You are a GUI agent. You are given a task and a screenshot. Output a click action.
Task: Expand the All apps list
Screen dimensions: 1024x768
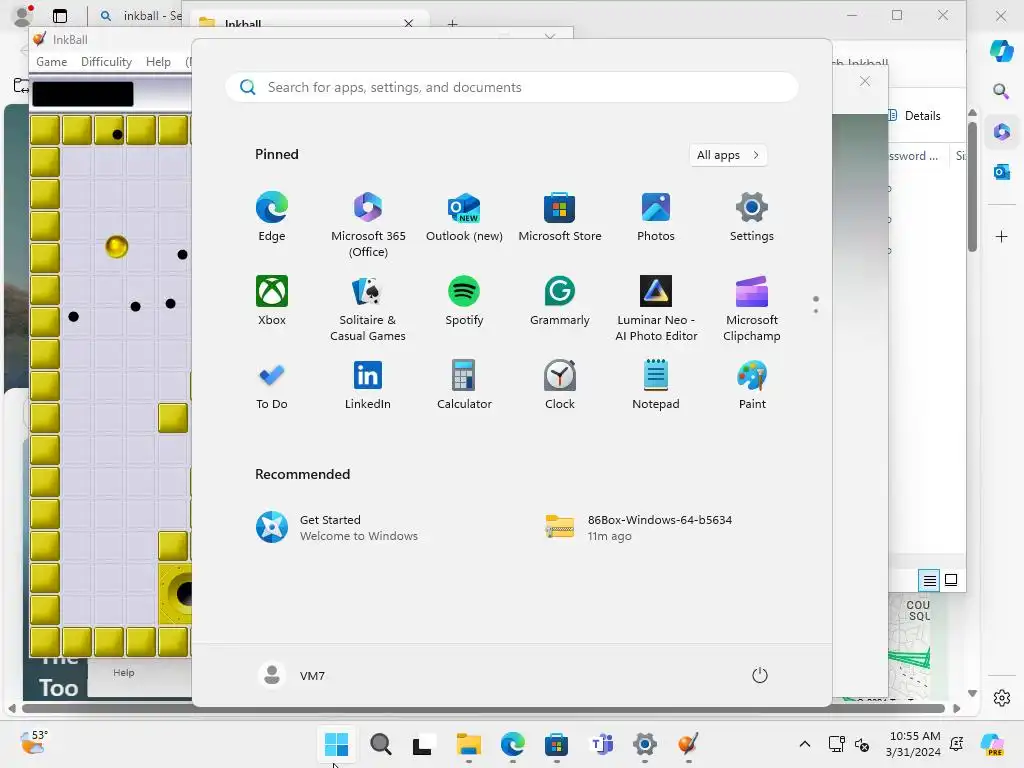tap(728, 155)
